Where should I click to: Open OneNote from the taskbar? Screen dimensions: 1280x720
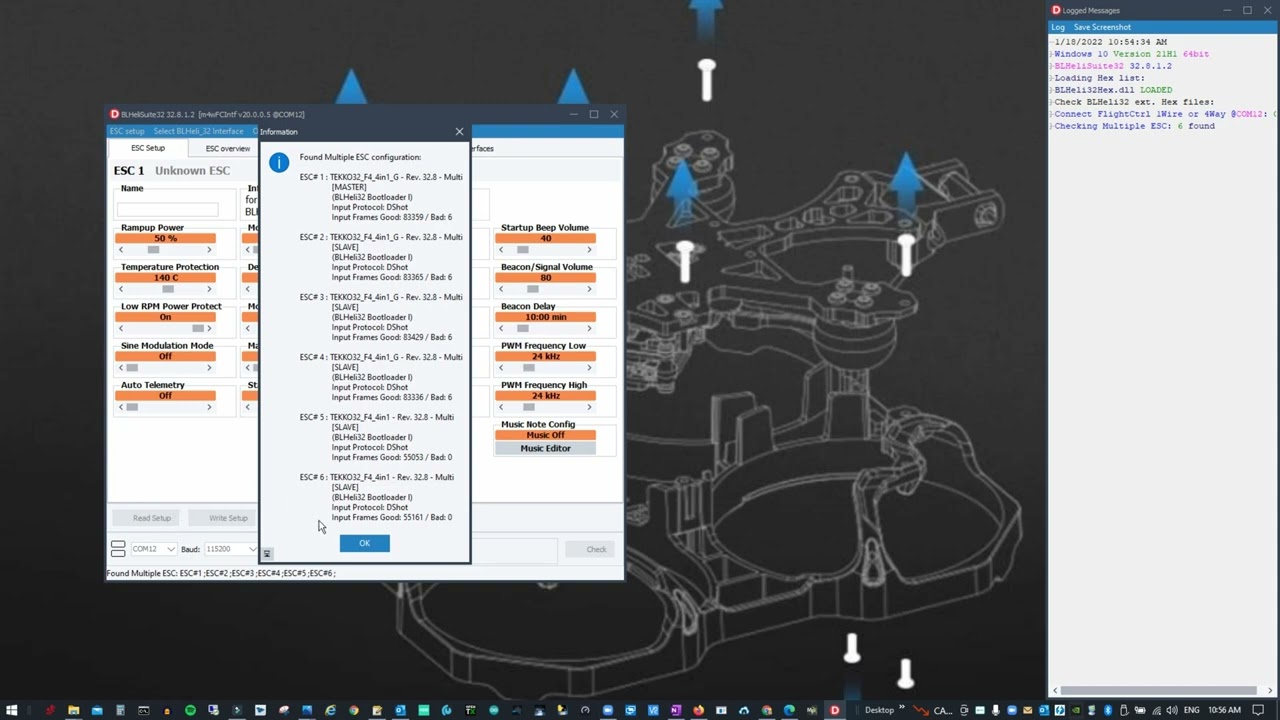pyautogui.click(x=677, y=710)
